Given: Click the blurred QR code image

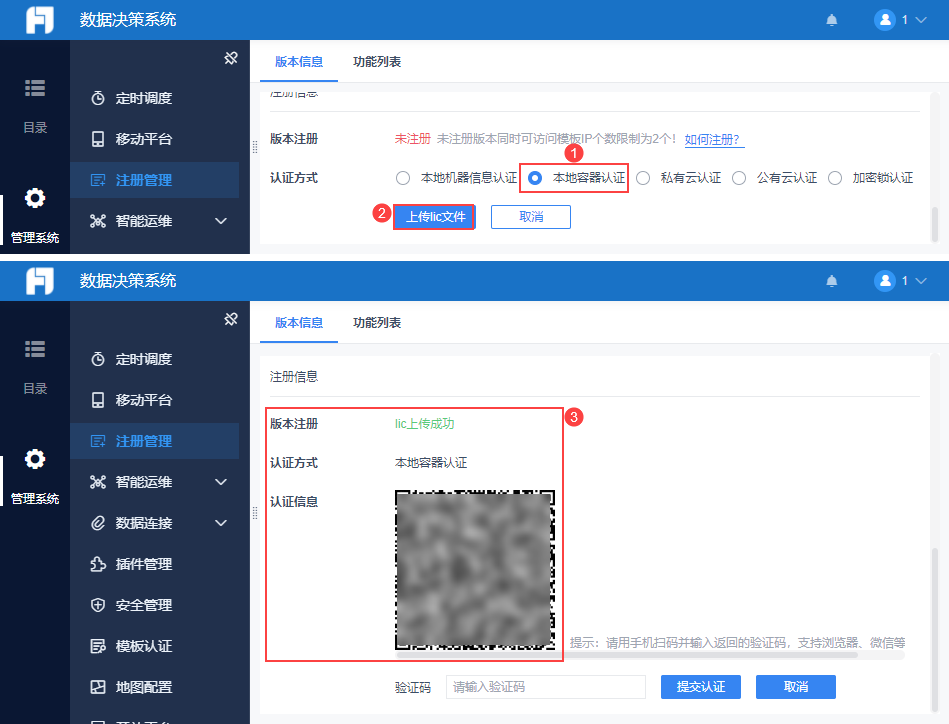Looking at the screenshot, I should (x=475, y=570).
